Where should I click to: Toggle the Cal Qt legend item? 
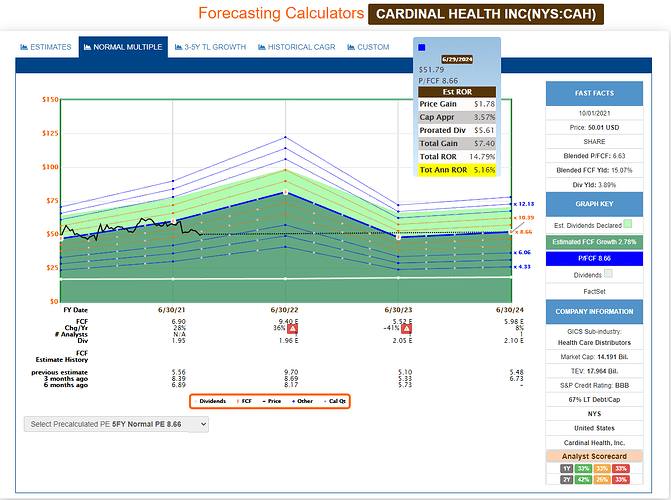point(334,400)
